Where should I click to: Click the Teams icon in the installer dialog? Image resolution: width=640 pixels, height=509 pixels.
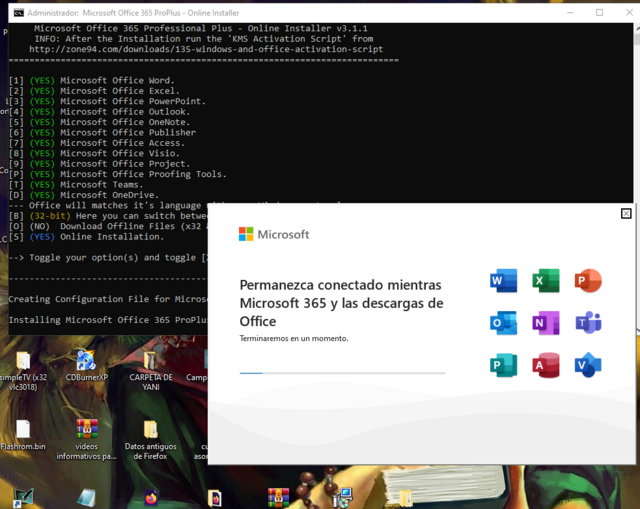[x=588, y=323]
